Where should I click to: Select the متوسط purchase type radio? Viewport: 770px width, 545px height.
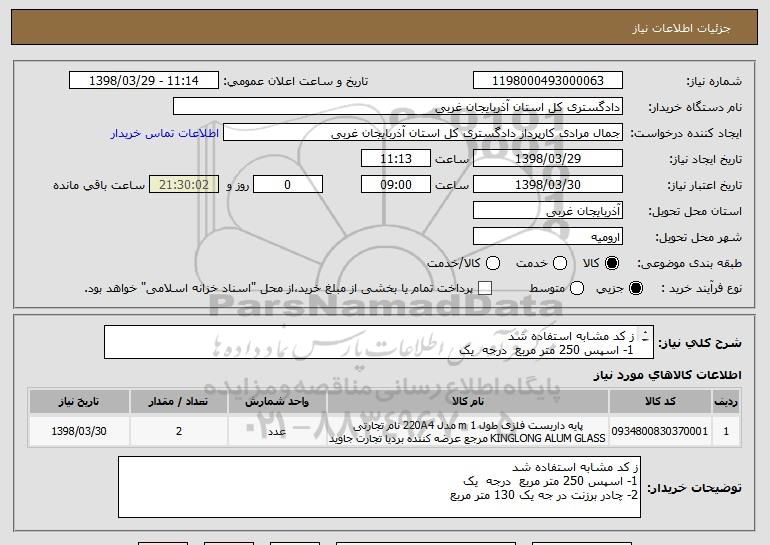(x=577, y=288)
